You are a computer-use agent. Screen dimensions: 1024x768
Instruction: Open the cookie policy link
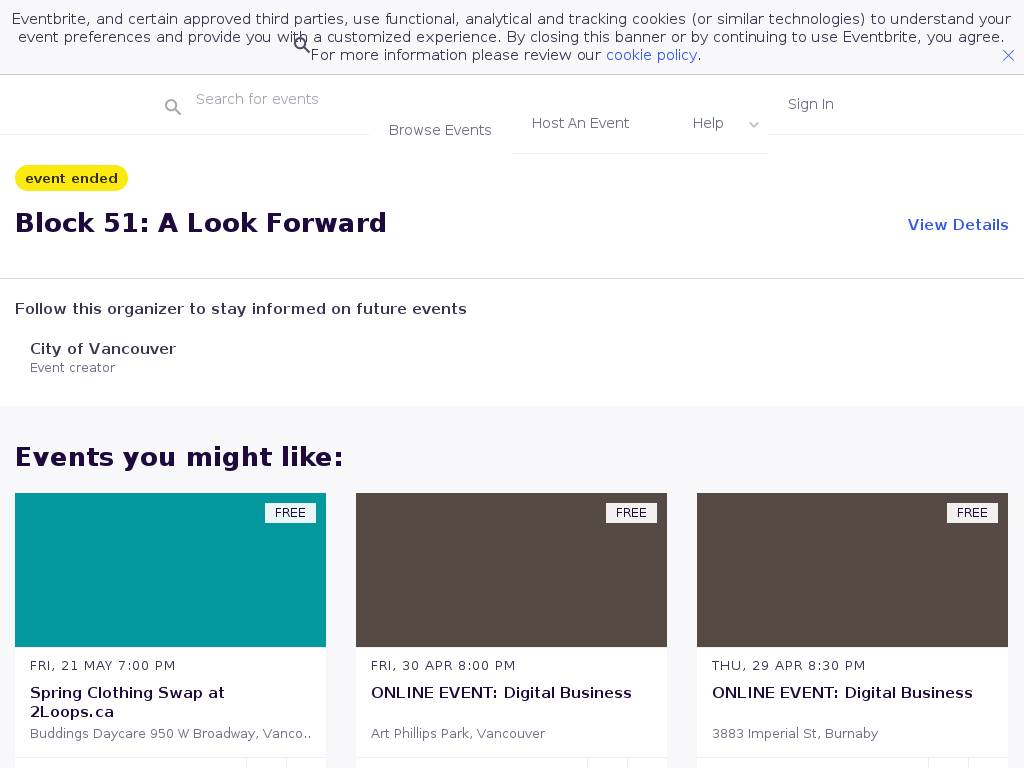click(x=651, y=55)
